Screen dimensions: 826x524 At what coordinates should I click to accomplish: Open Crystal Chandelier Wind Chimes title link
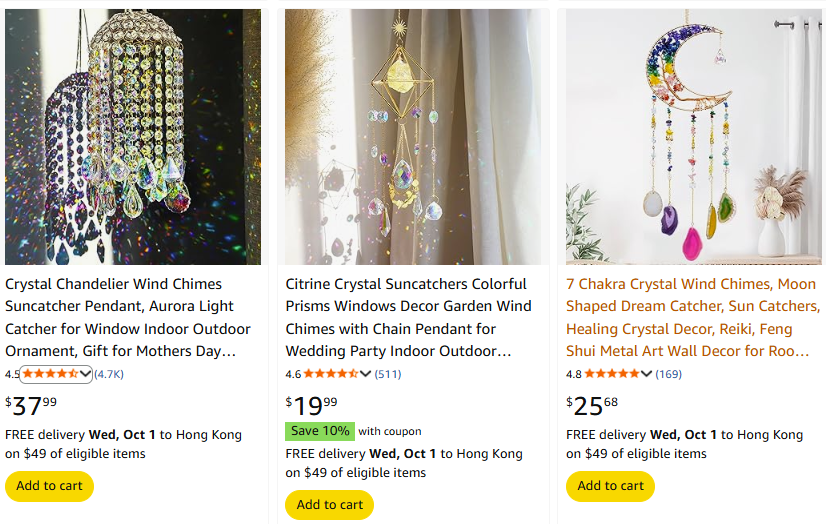[x=127, y=317]
